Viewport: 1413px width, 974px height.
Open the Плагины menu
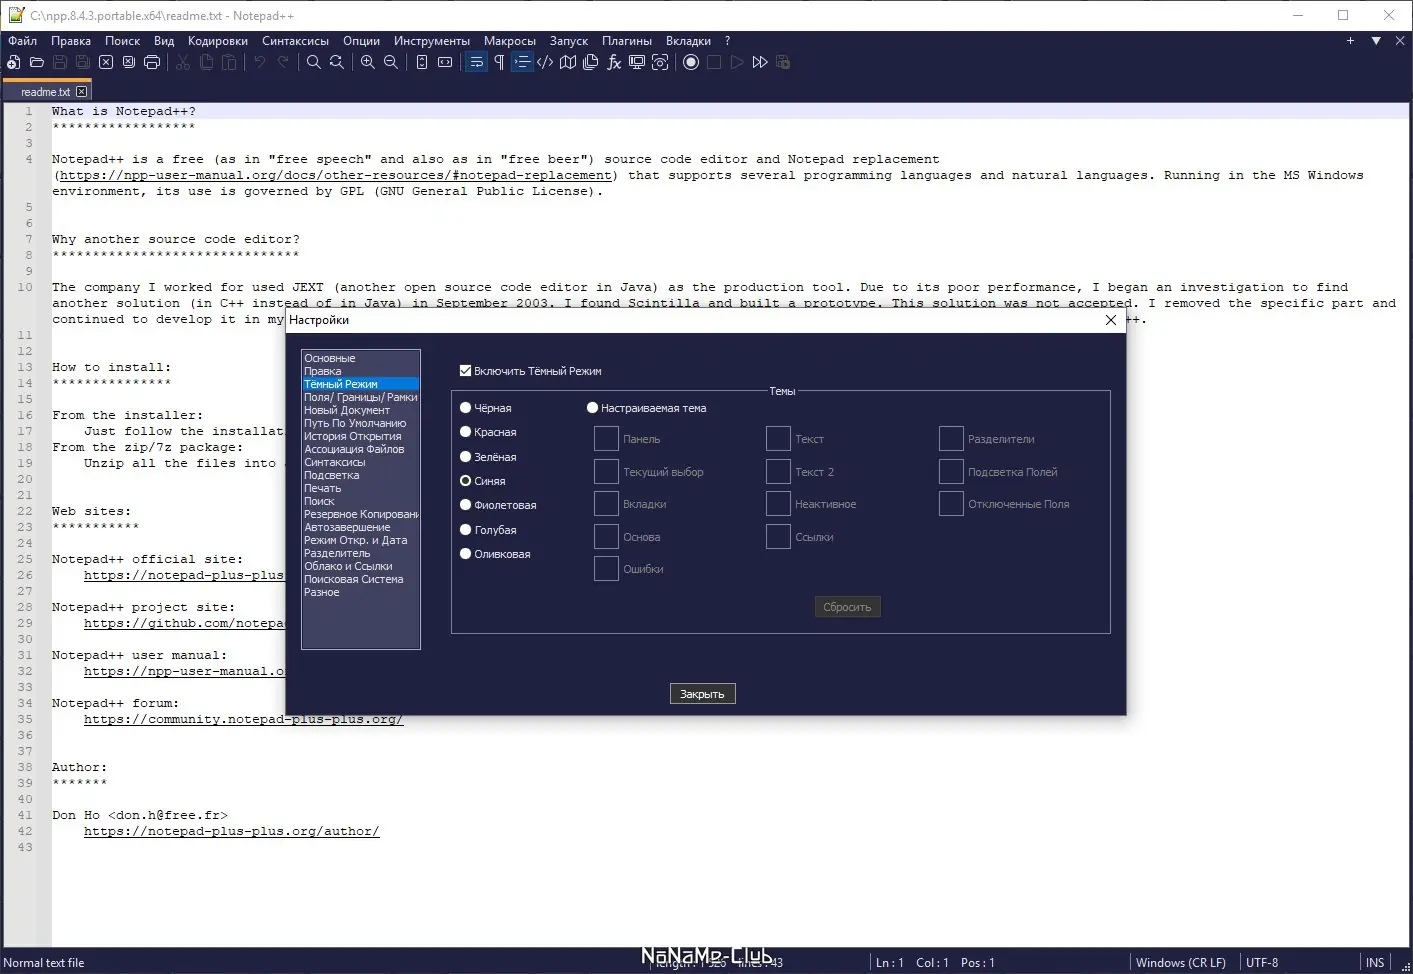coord(627,41)
